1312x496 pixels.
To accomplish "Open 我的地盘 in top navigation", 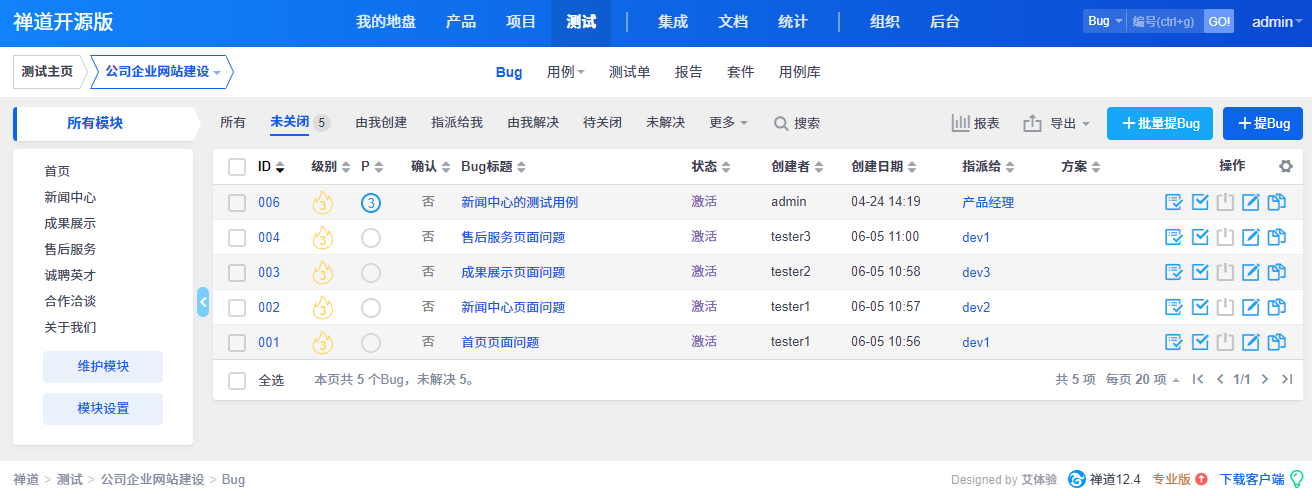I will pos(386,22).
